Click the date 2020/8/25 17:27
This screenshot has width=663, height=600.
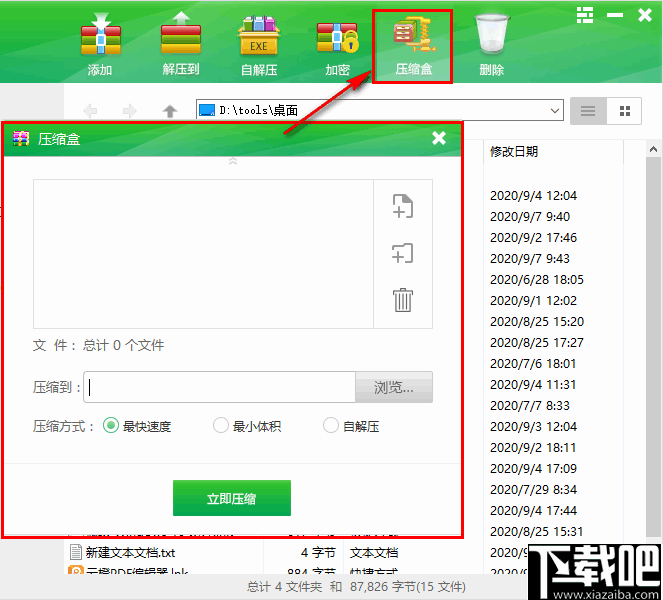537,342
